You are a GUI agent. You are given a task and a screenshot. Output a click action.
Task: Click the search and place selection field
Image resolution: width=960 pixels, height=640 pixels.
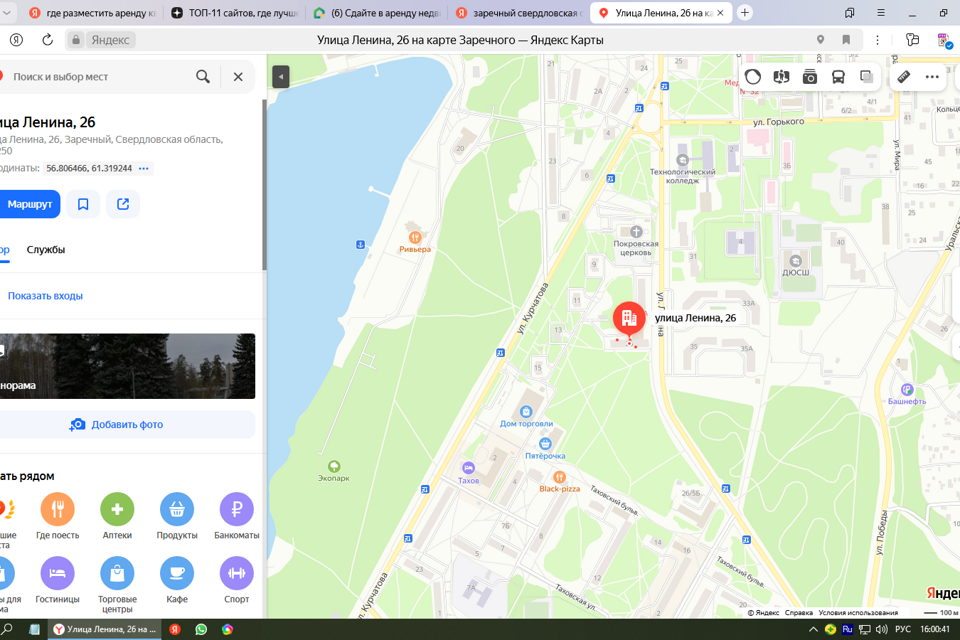pyautogui.click(x=100, y=77)
